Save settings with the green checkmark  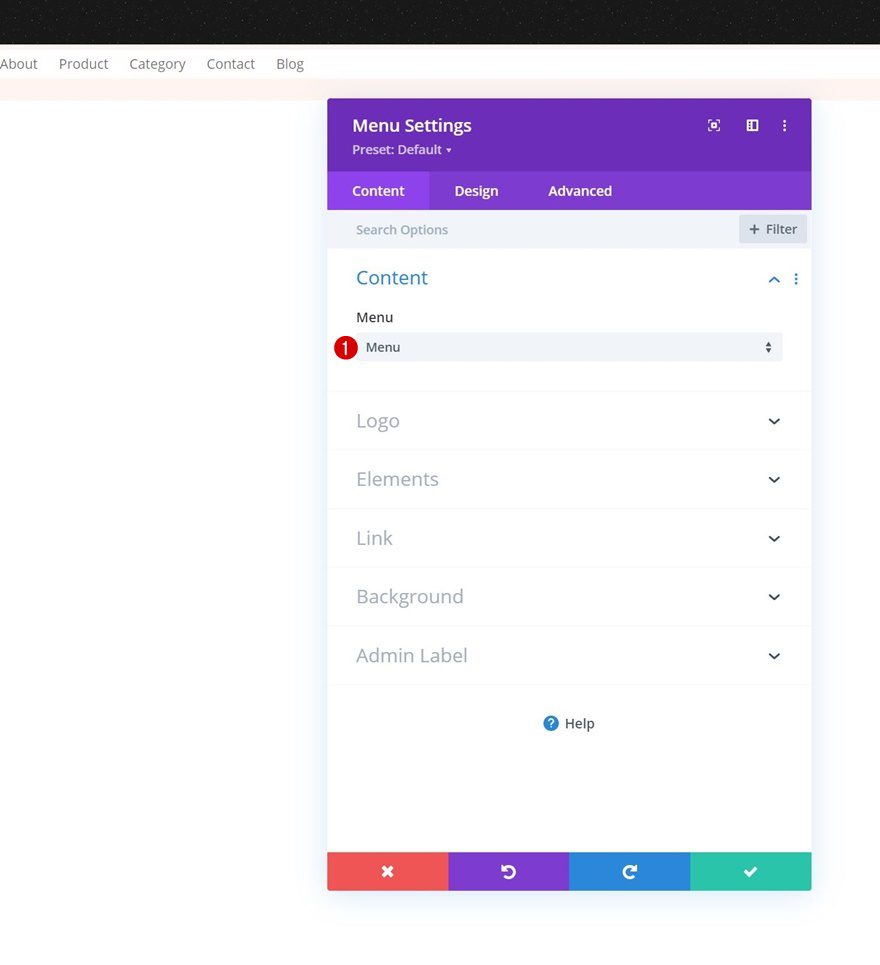(750, 871)
